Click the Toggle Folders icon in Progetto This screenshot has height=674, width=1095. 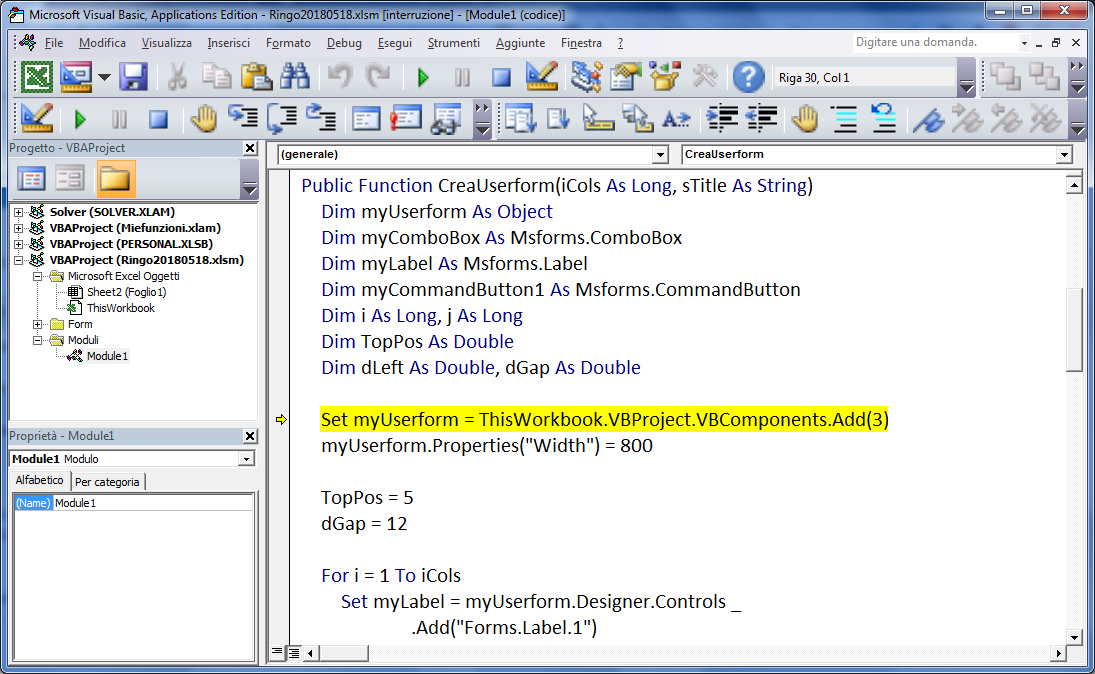tap(115, 179)
